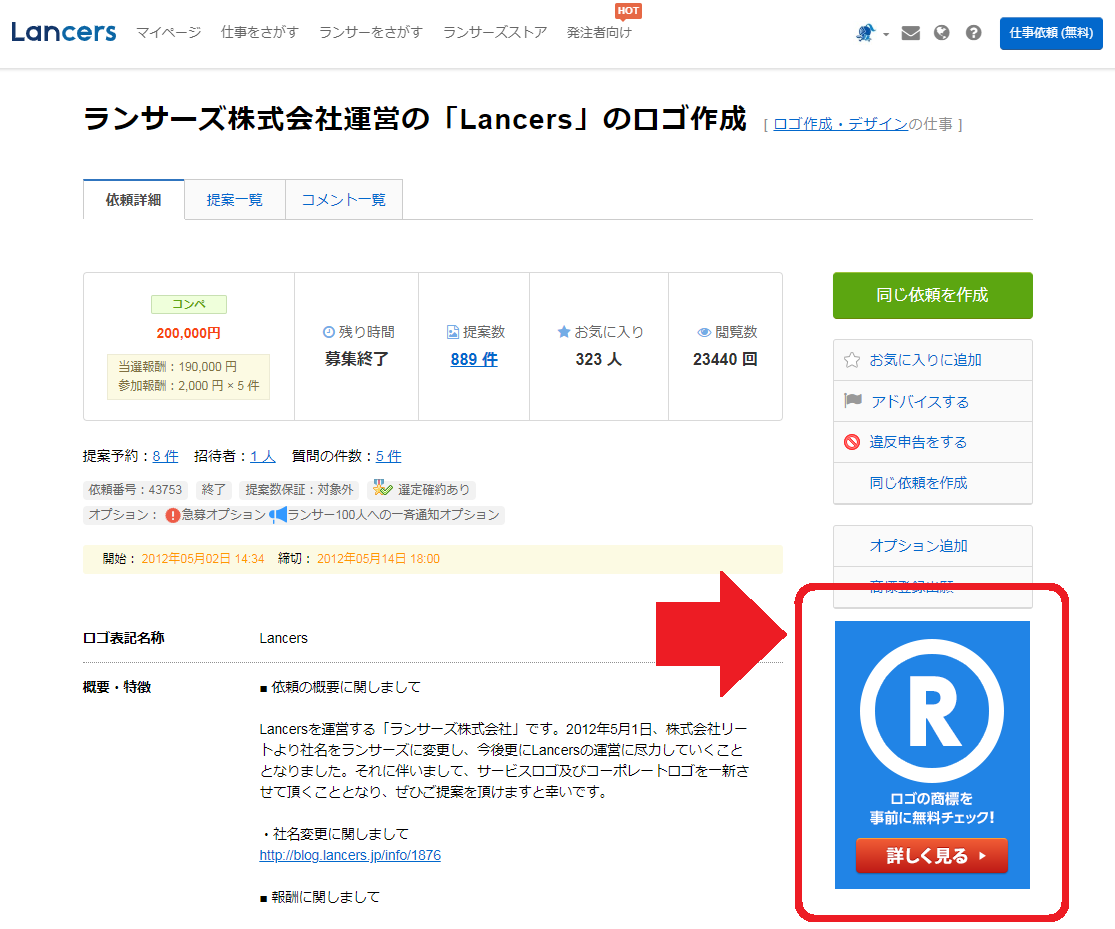The height and width of the screenshot is (929, 1115).
Task: Click the megaphone icon for 一斉通知オプション
Action: coord(278,514)
